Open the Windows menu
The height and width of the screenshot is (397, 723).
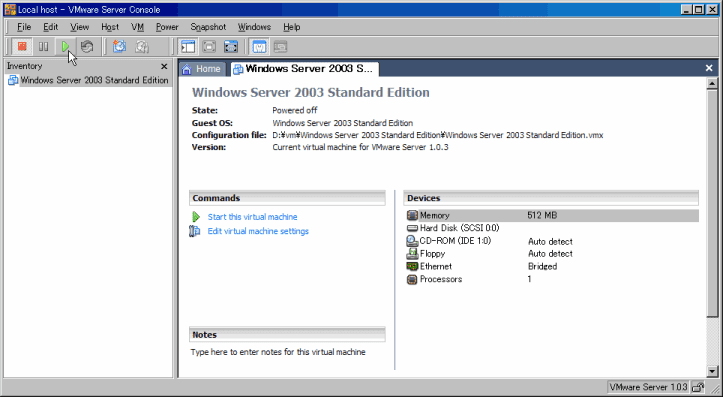tap(254, 27)
